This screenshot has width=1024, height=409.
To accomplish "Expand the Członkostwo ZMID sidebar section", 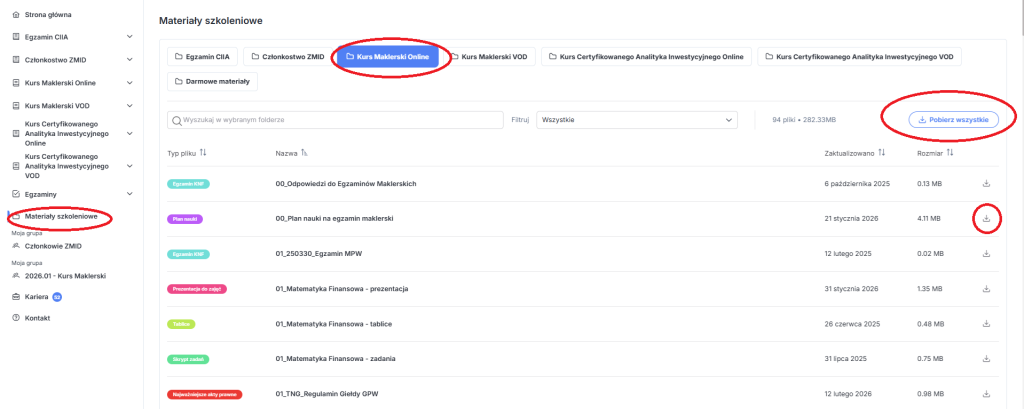I will (130, 60).
